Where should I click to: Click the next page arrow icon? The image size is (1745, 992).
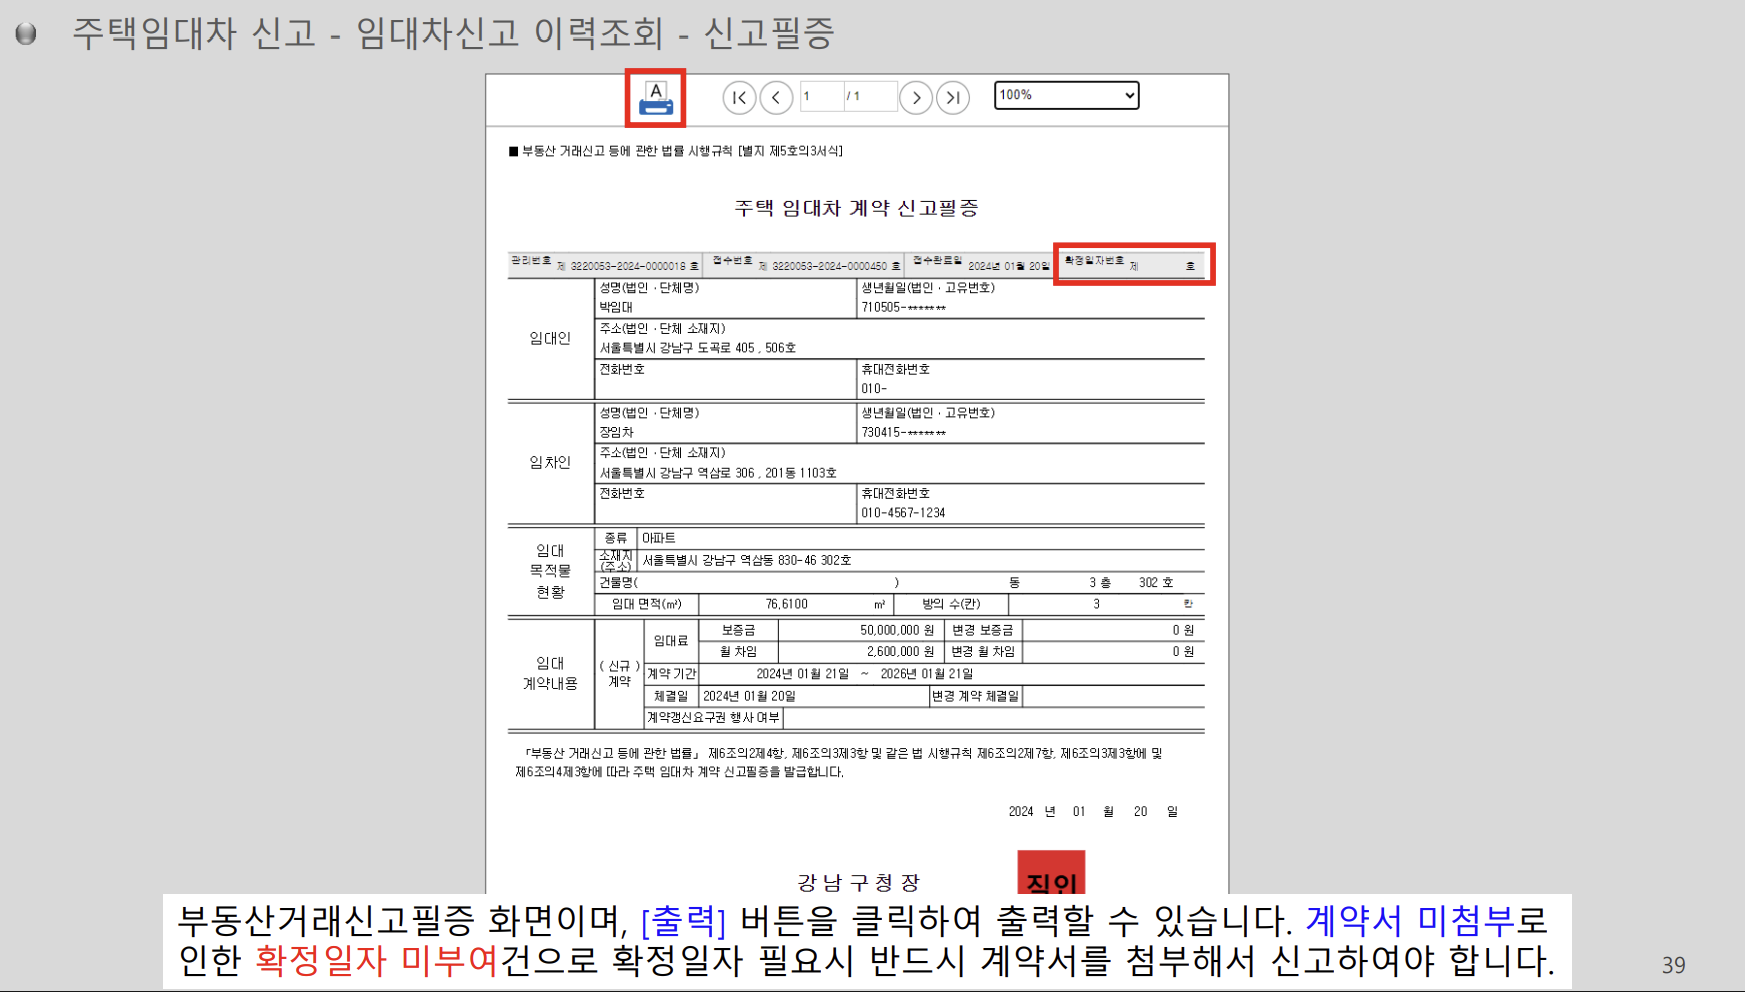[916, 97]
